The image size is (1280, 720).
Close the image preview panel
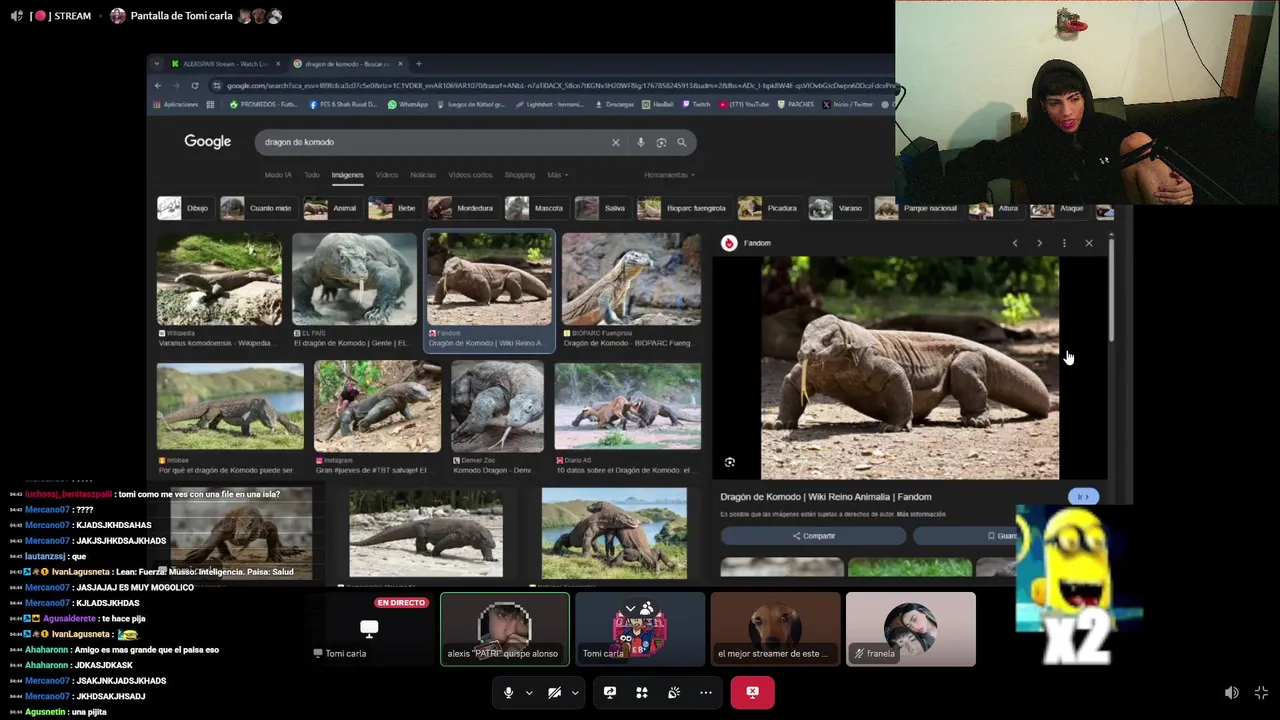pos(1089,243)
